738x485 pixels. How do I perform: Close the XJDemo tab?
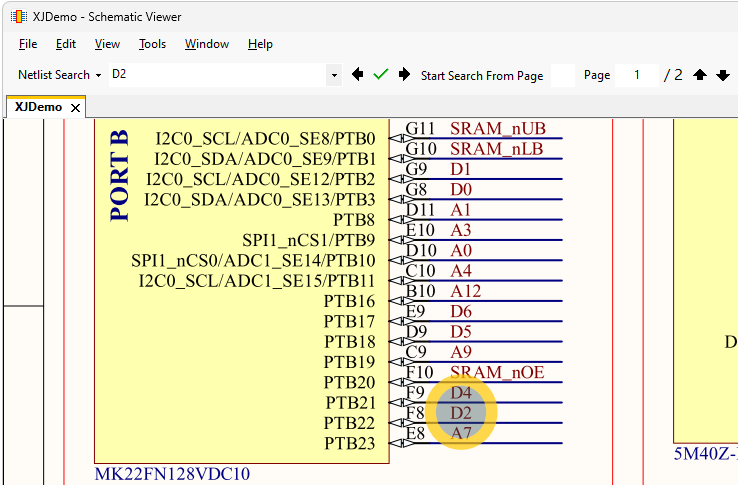click(76, 107)
